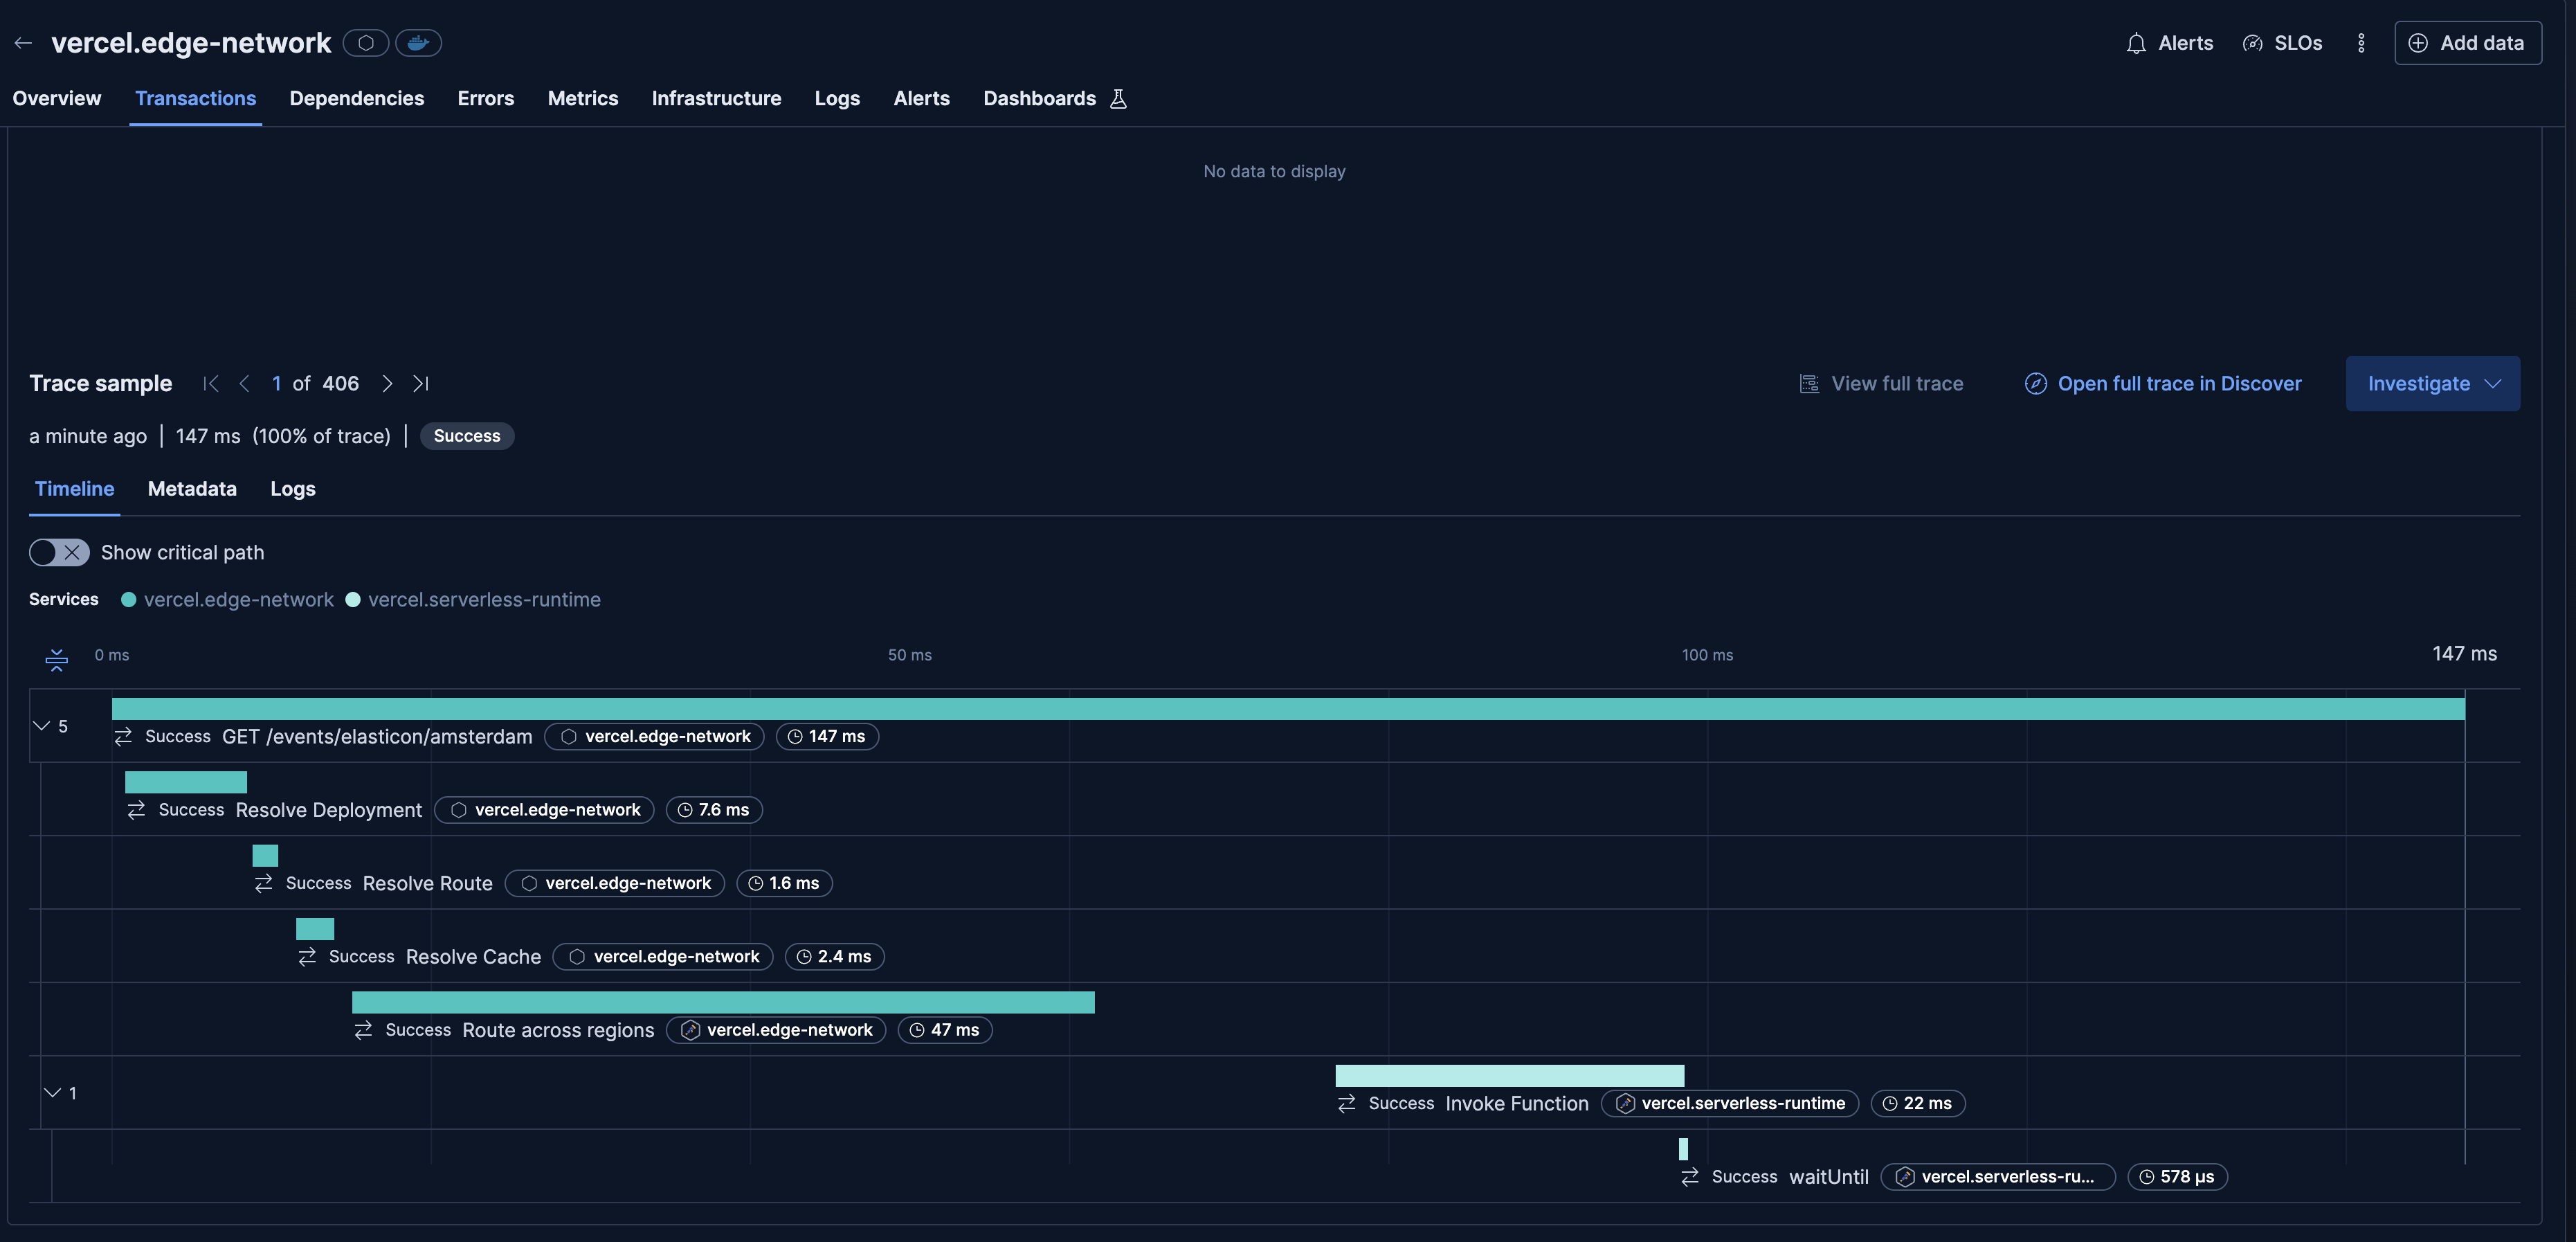Click span icon beside Resolve Deployment
The height and width of the screenshot is (1242, 2576).
click(x=136, y=810)
